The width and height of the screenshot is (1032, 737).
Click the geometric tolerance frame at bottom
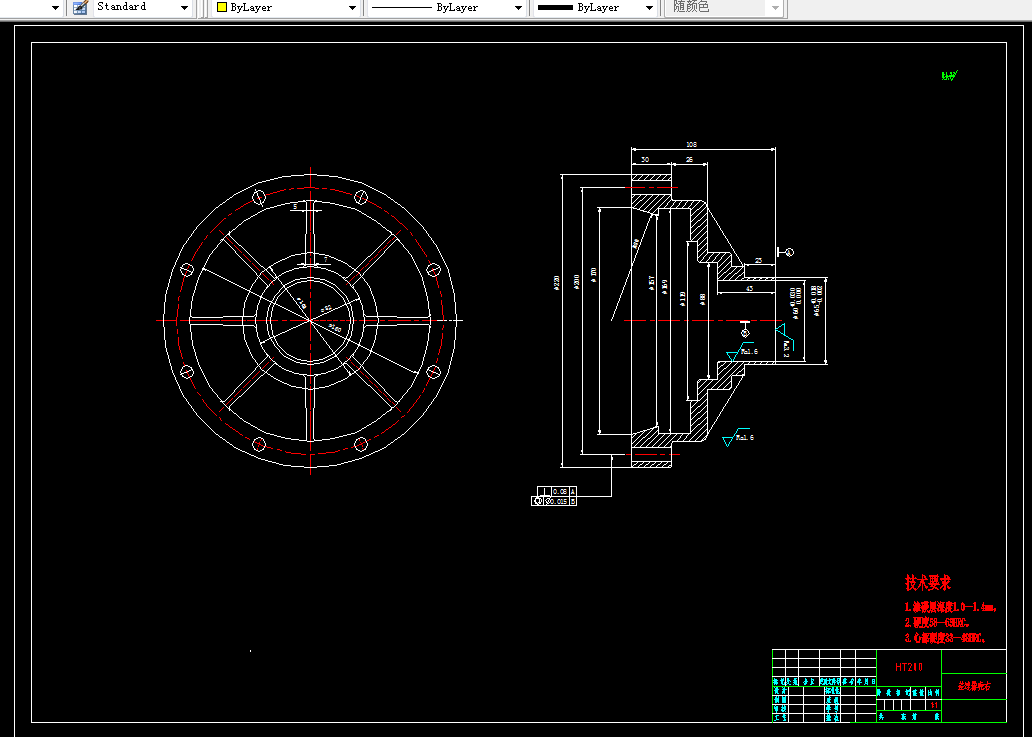[x=554, y=496]
